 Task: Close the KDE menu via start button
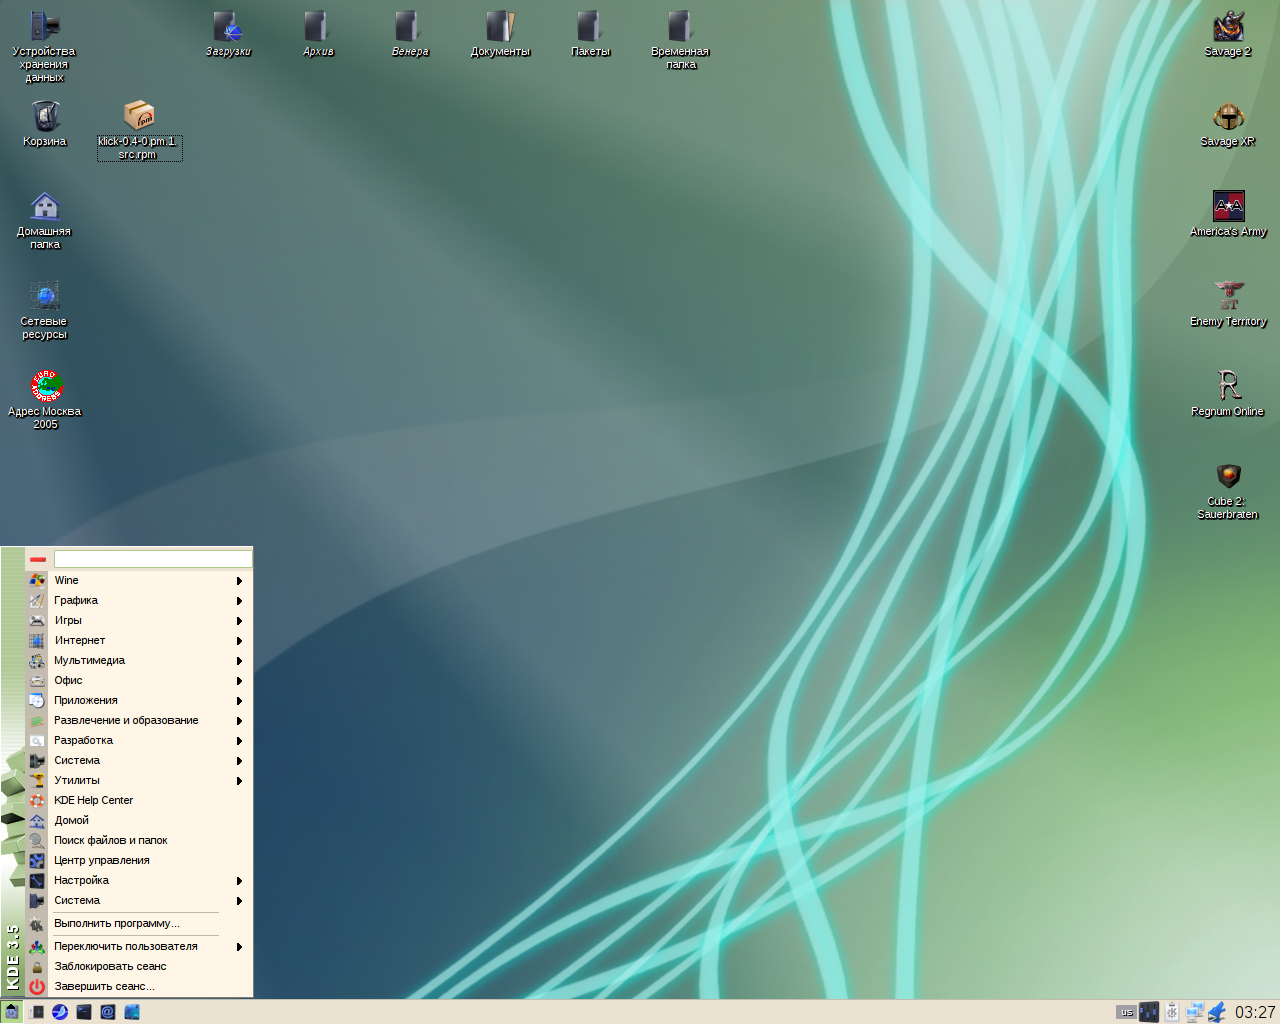(x=11, y=1011)
